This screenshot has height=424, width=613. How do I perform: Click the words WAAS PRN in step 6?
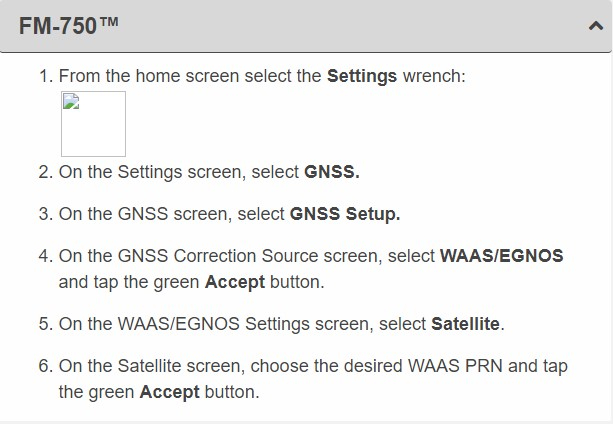click(x=455, y=366)
